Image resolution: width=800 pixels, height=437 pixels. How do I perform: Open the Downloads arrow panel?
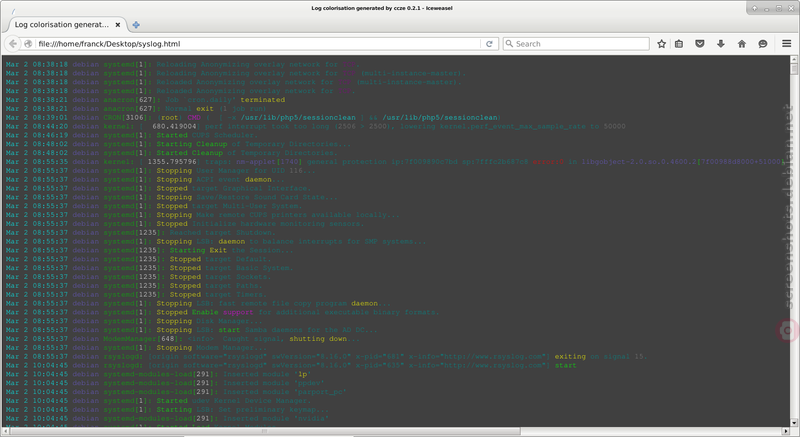(721, 44)
